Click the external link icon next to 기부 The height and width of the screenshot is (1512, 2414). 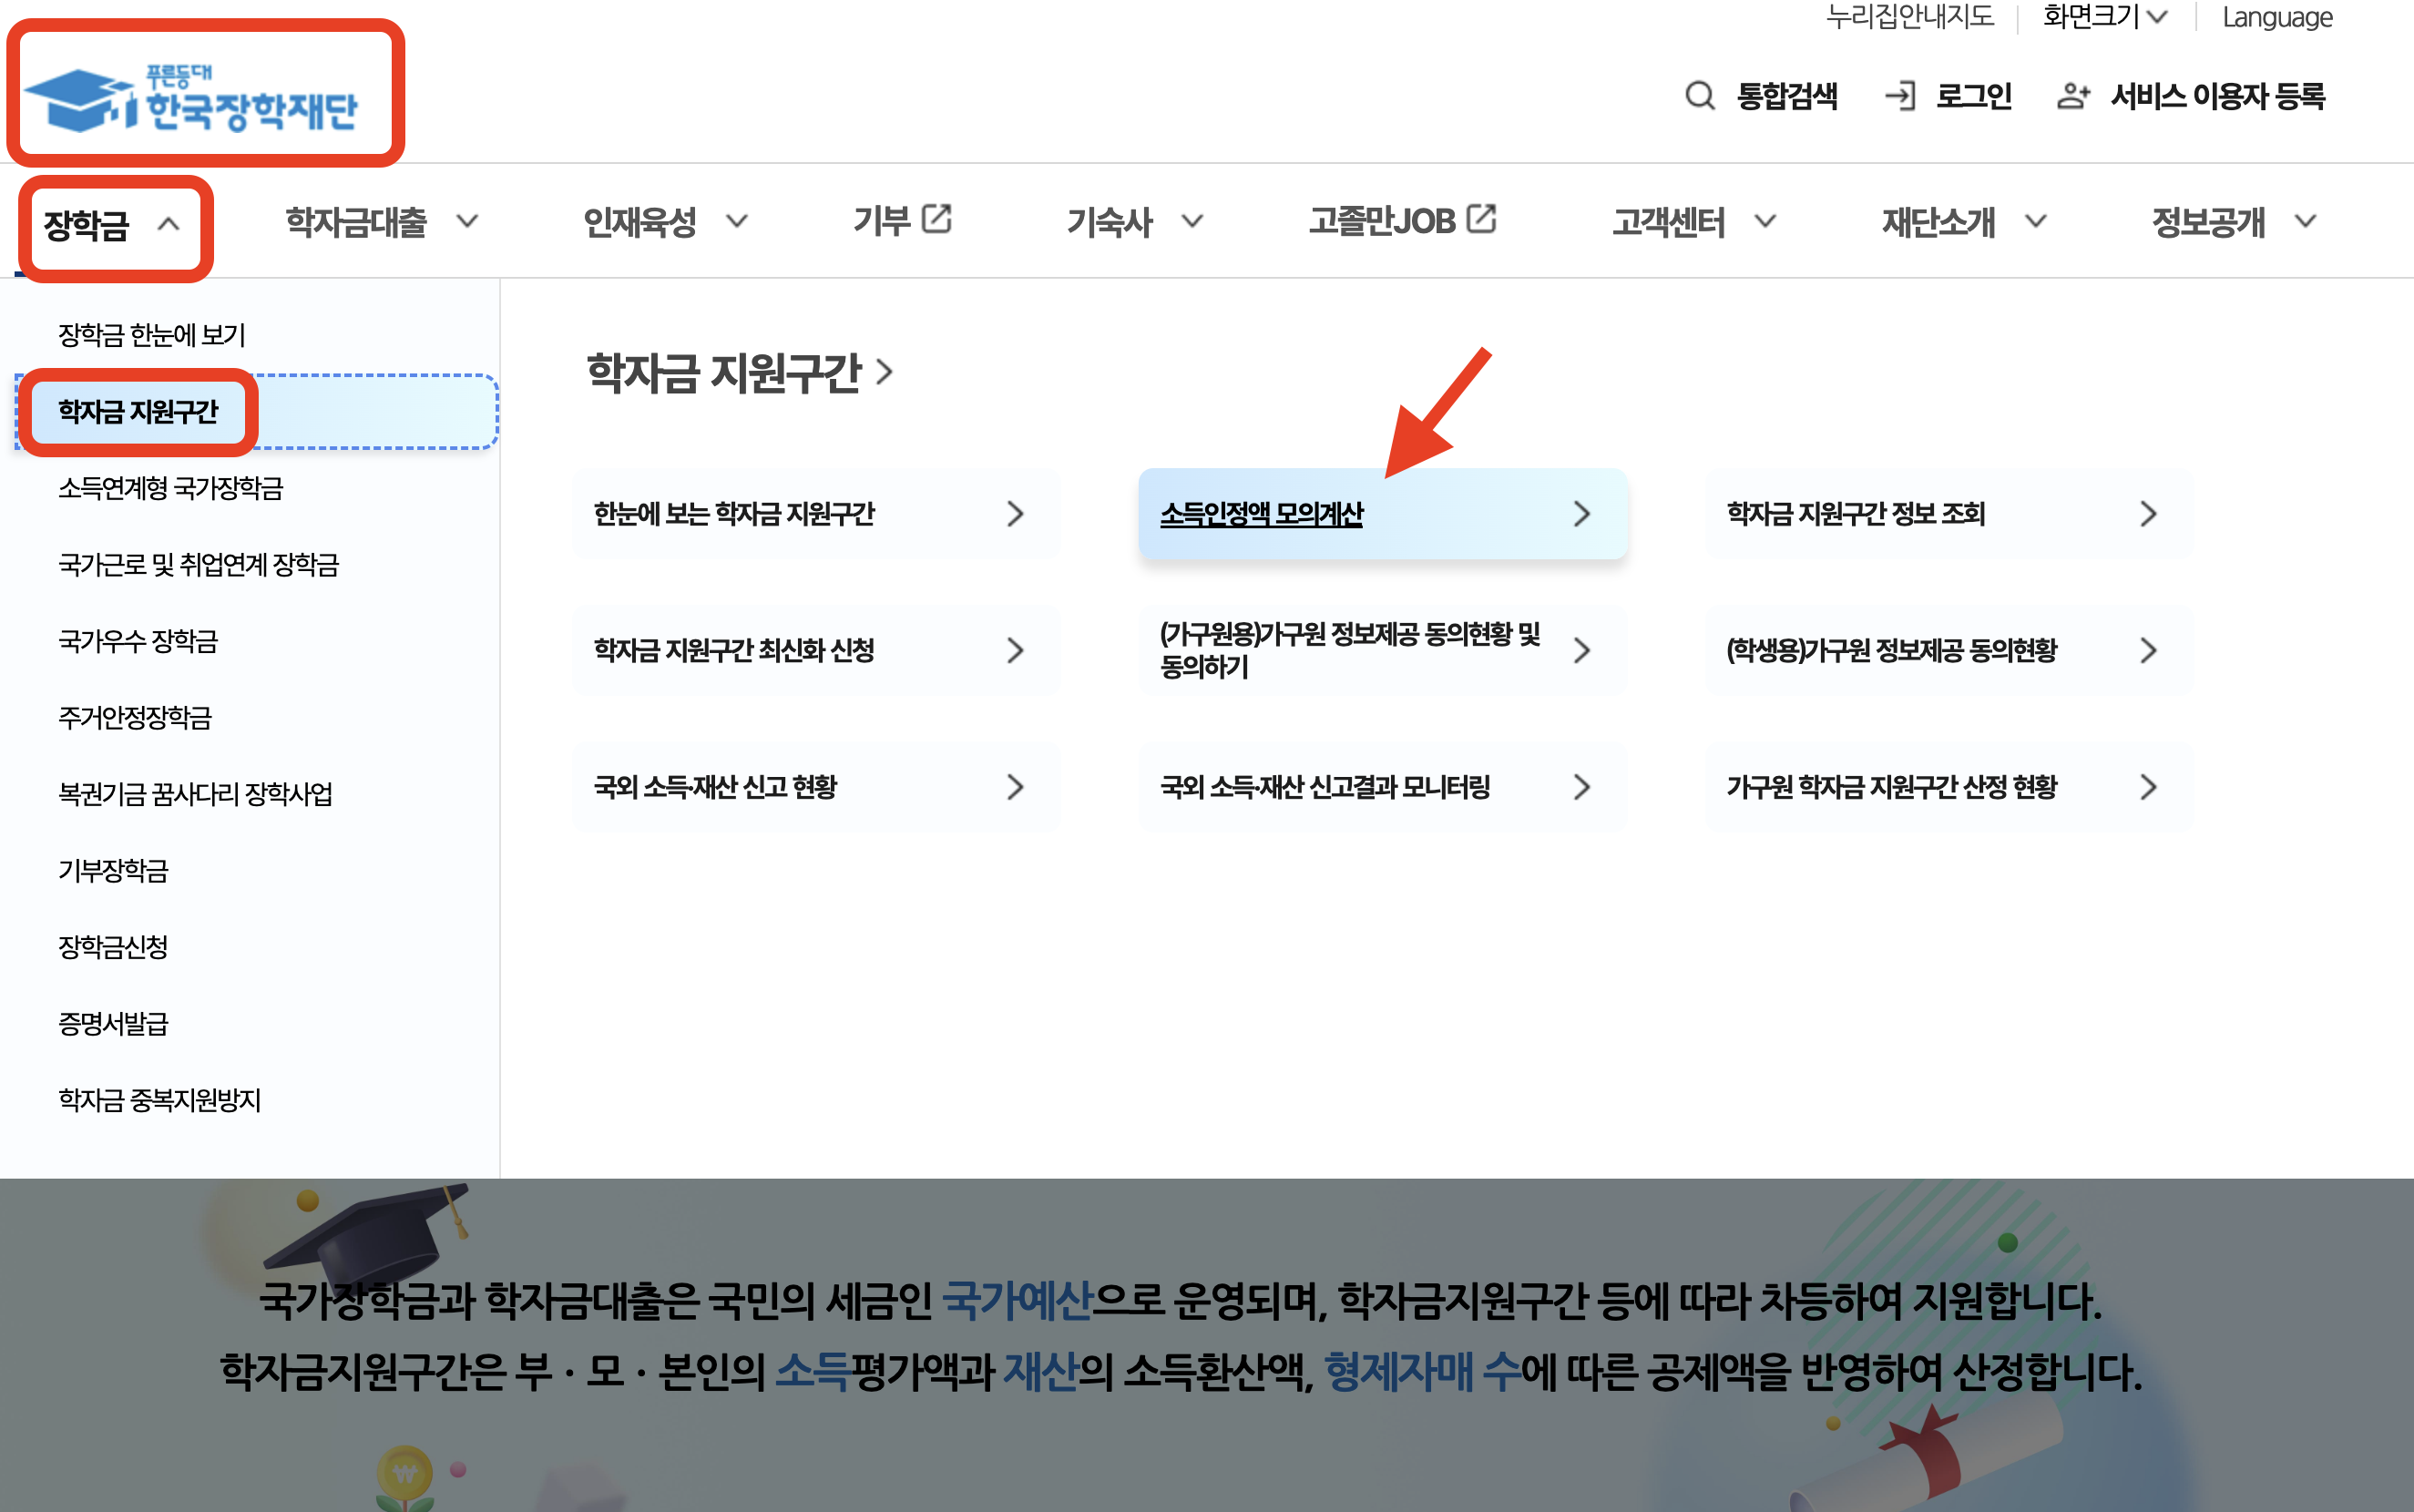coord(936,219)
